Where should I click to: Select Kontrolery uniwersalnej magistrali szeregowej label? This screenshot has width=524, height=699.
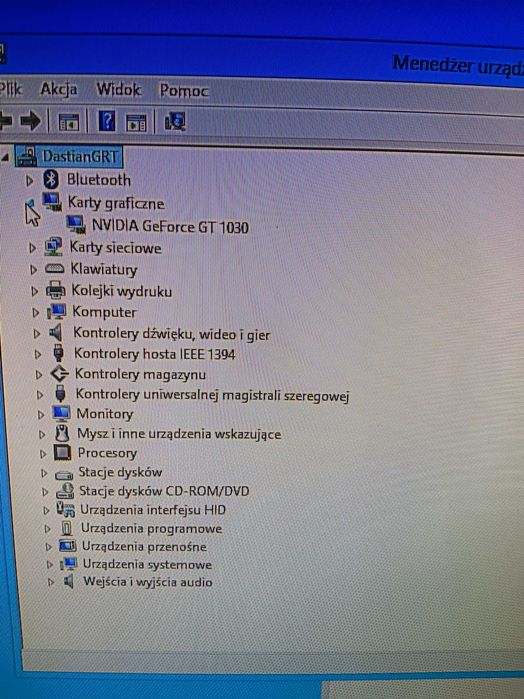pos(212,395)
